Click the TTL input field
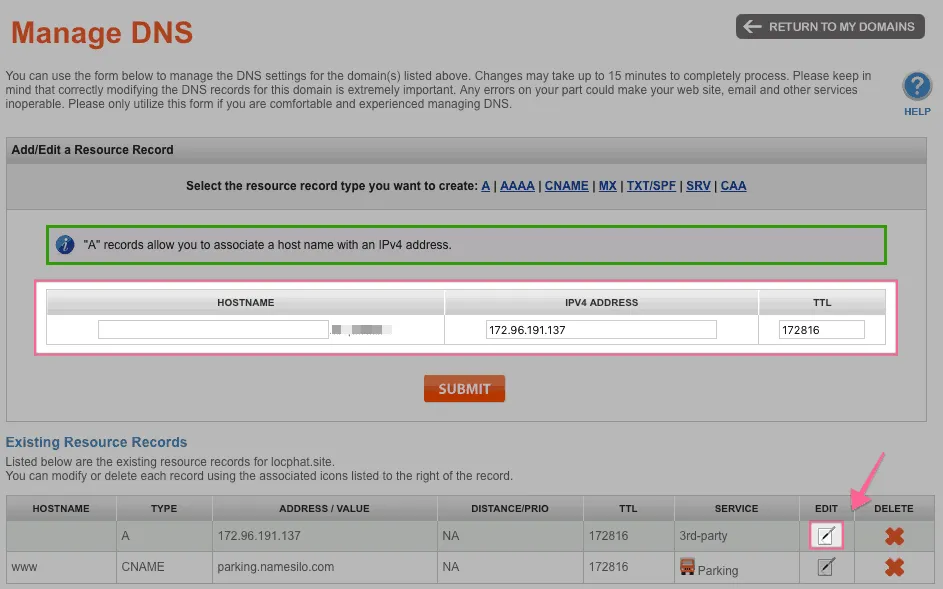Image resolution: width=943 pixels, height=589 pixels. click(x=822, y=330)
